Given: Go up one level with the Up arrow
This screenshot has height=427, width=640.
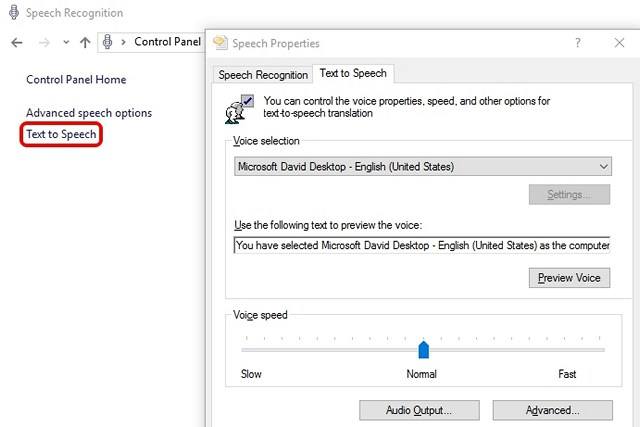Looking at the screenshot, I should pos(85,42).
